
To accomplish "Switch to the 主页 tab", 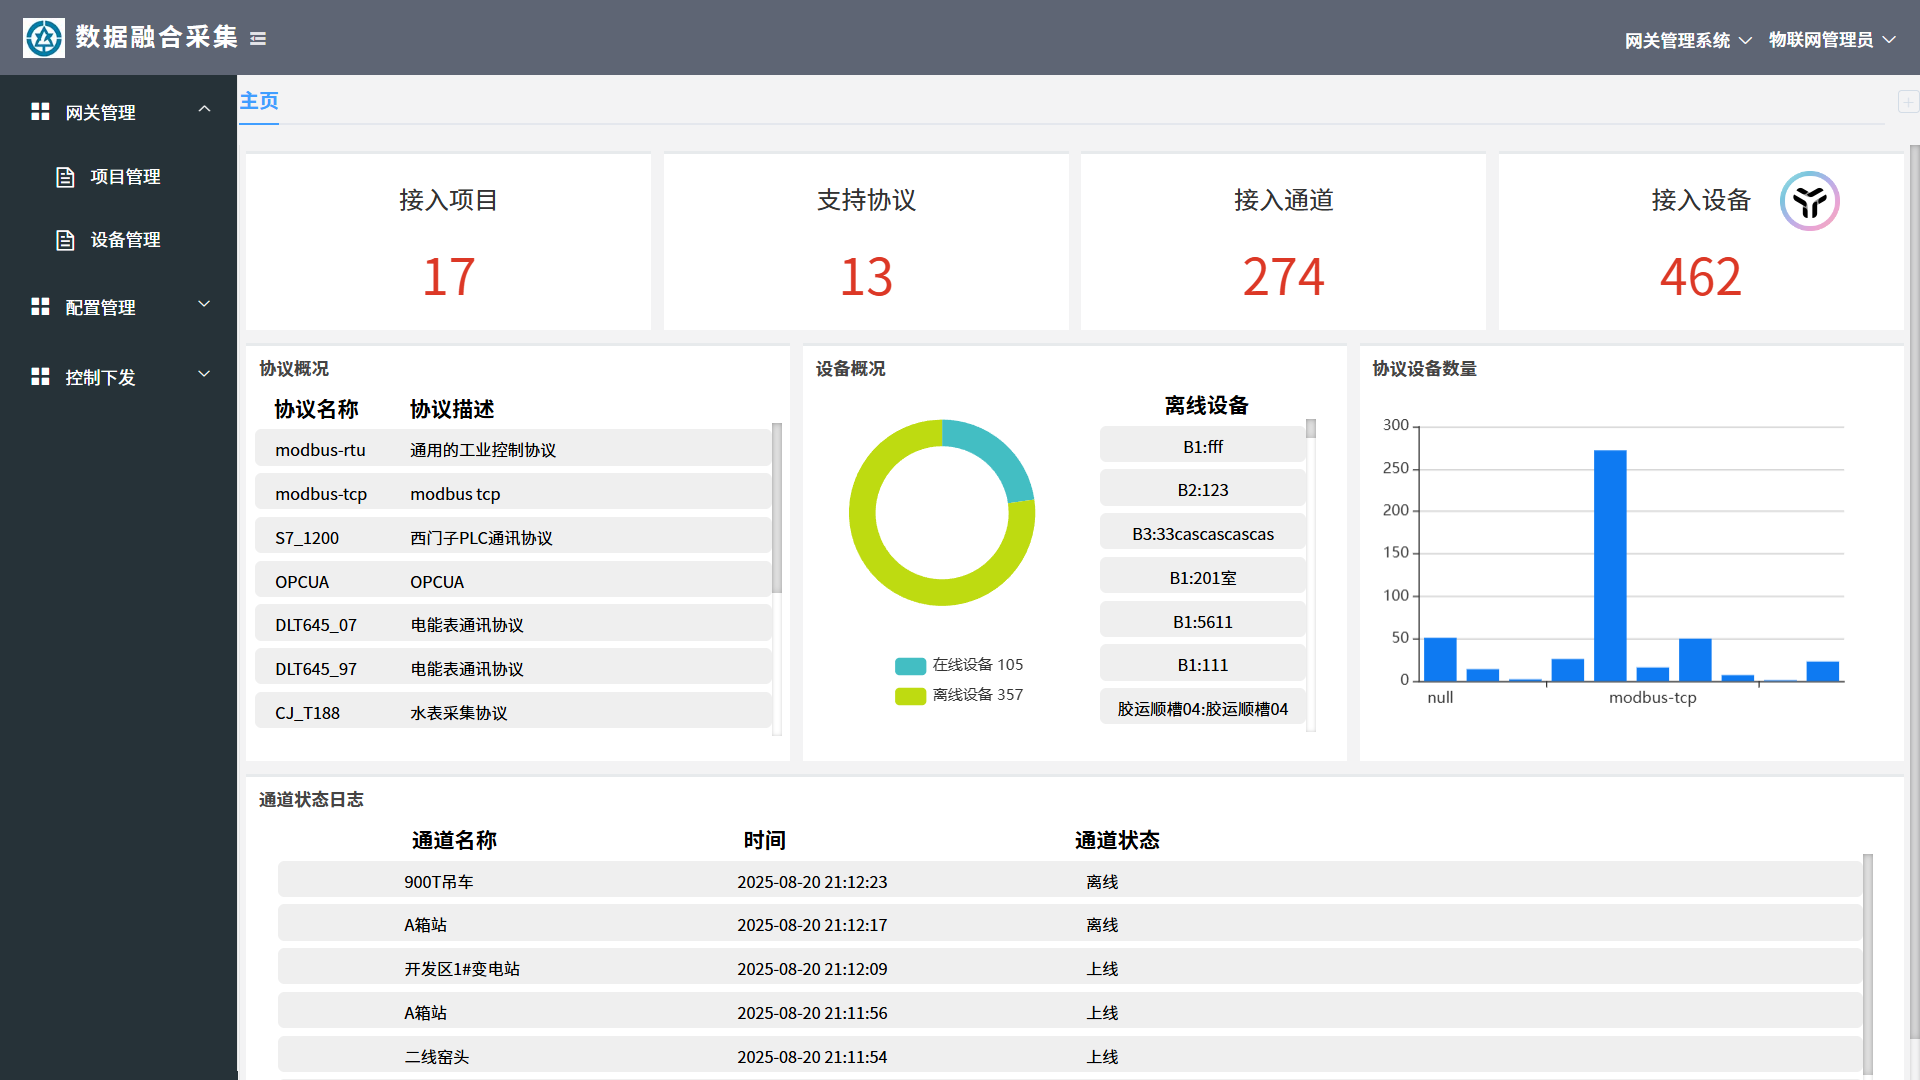I will click(259, 101).
